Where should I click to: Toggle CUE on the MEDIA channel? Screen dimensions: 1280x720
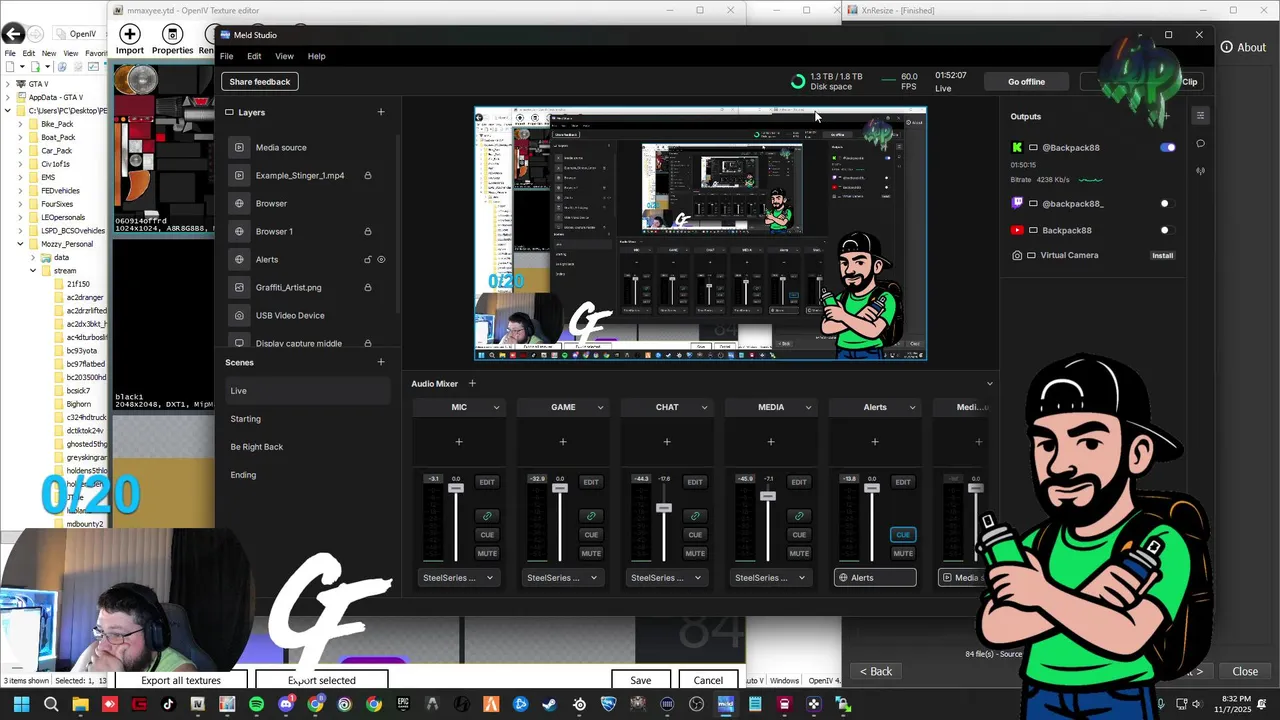[799, 534]
